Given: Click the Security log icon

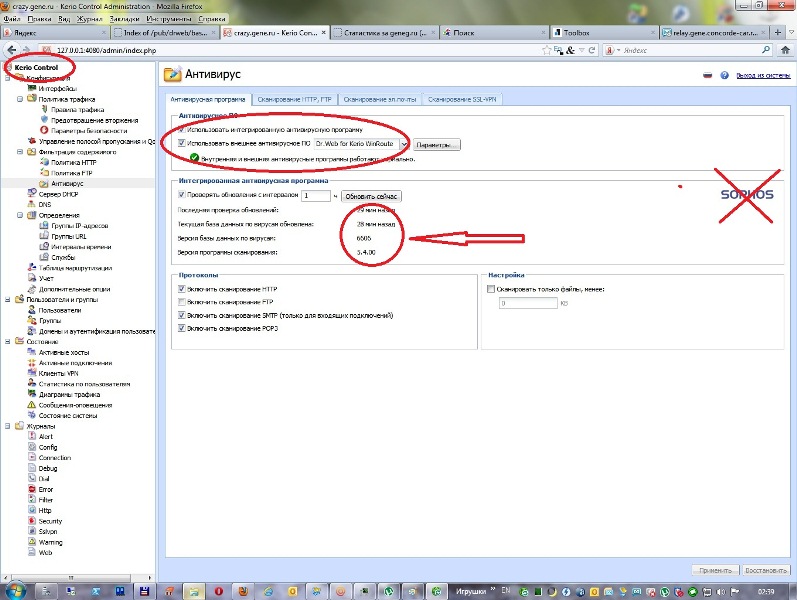Looking at the screenshot, I should (x=30, y=521).
